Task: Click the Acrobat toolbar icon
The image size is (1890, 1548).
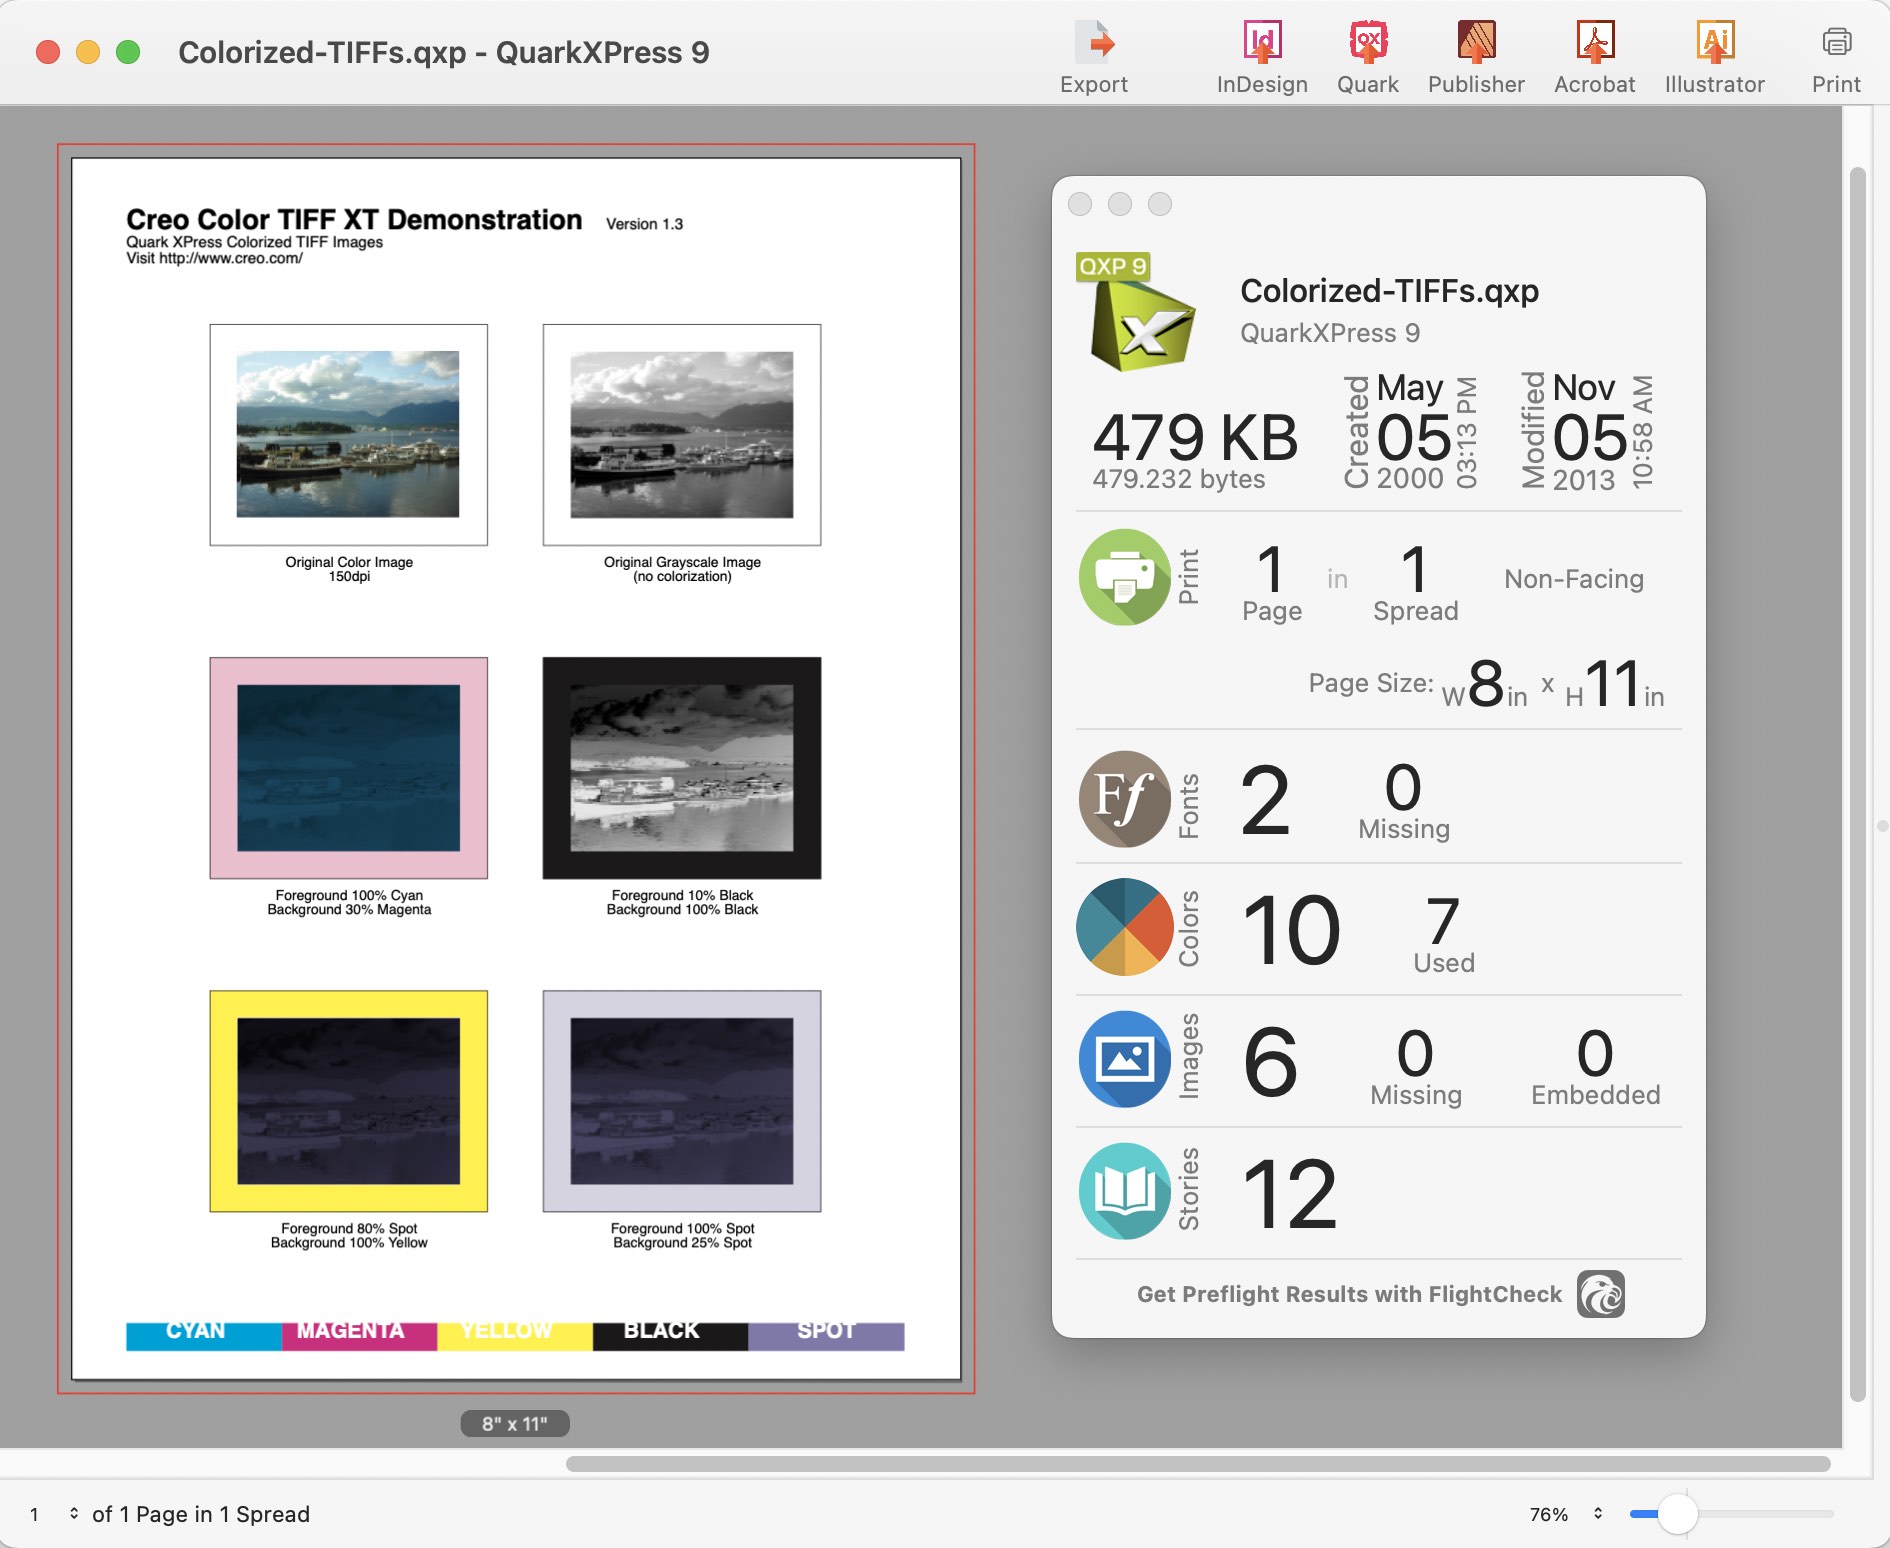Action: 1595,42
